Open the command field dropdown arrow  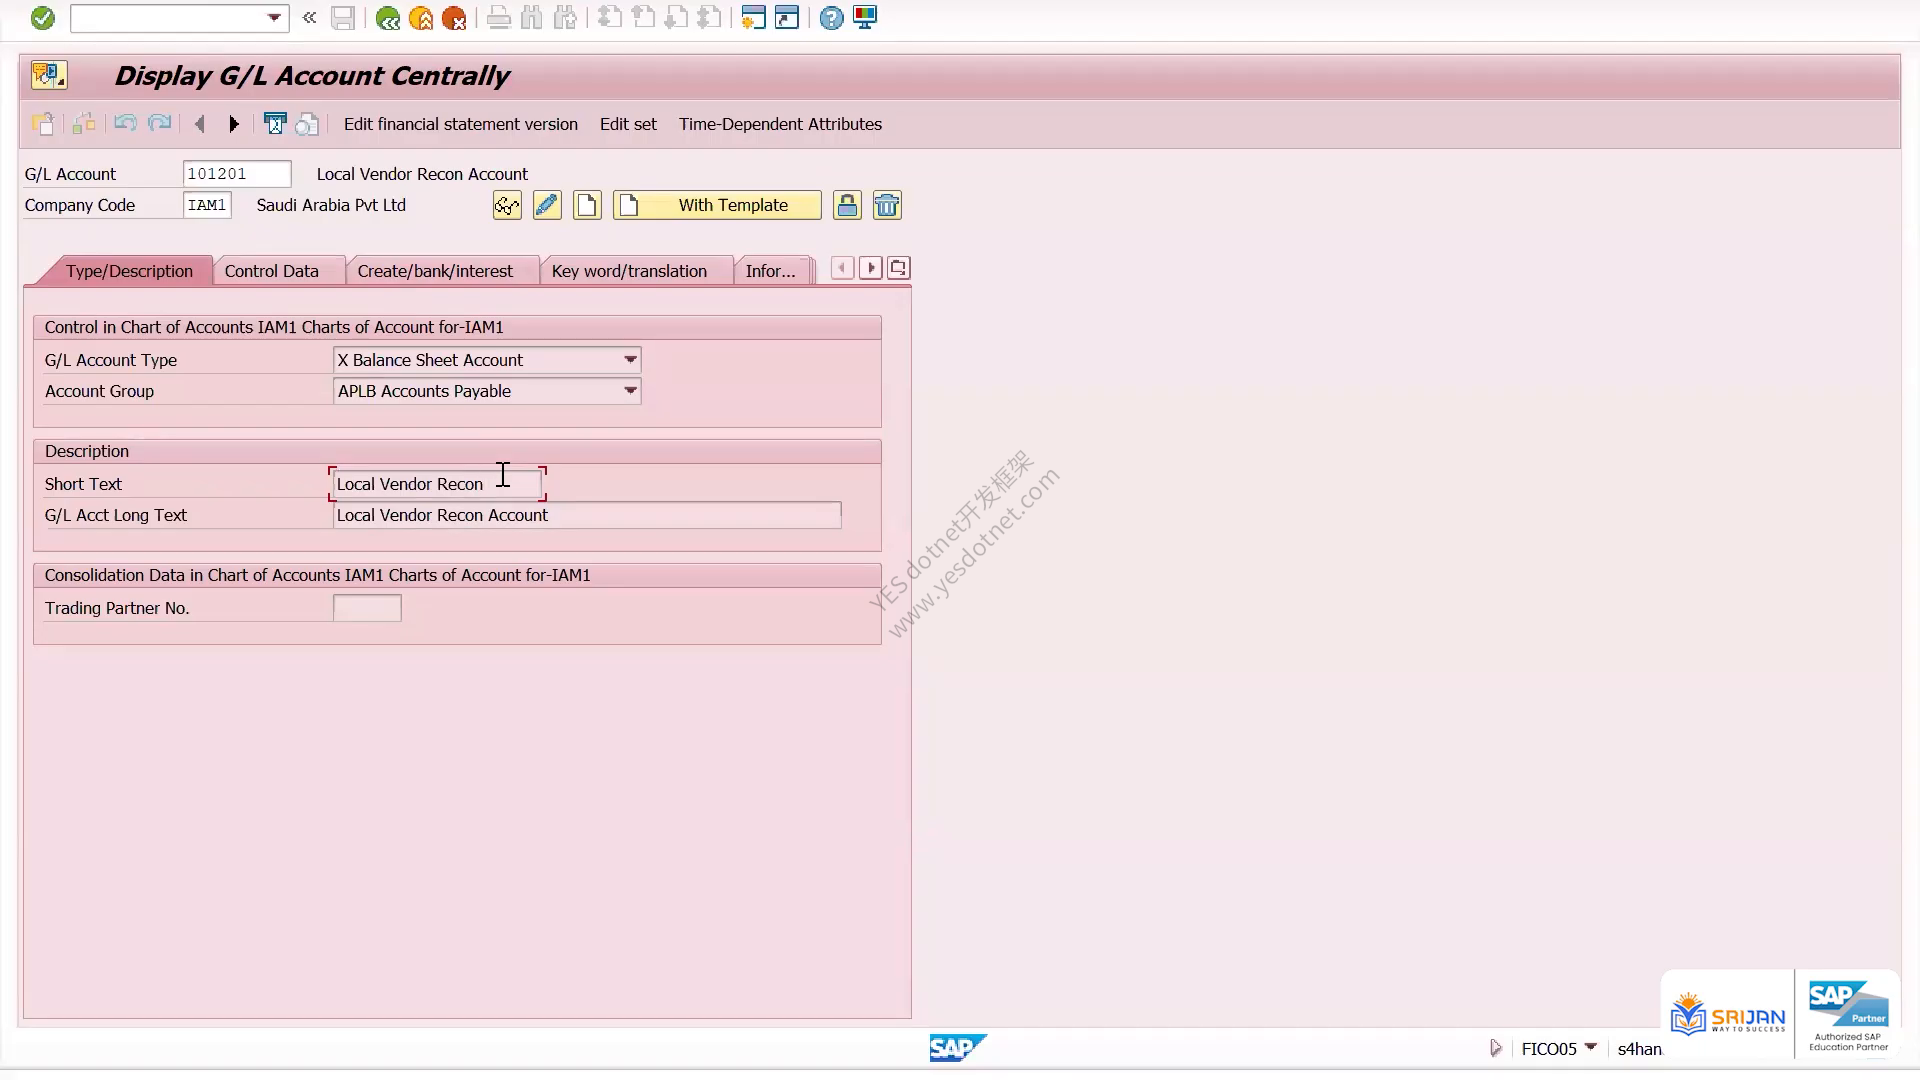pyautogui.click(x=274, y=18)
